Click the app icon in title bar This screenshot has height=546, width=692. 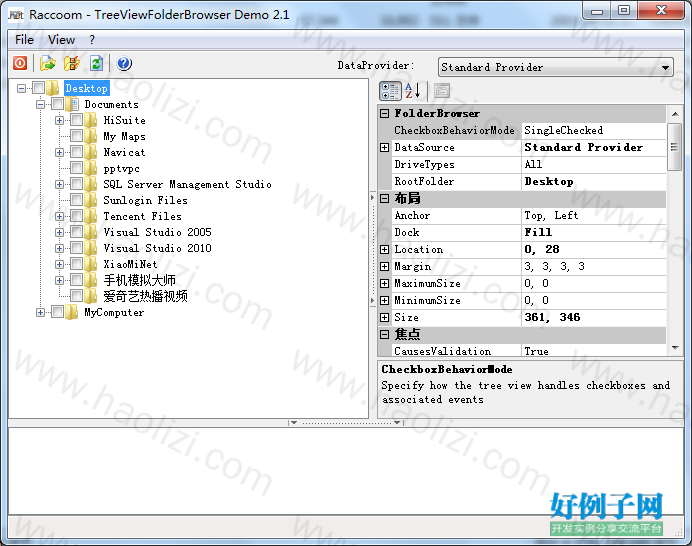pyautogui.click(x=16, y=15)
